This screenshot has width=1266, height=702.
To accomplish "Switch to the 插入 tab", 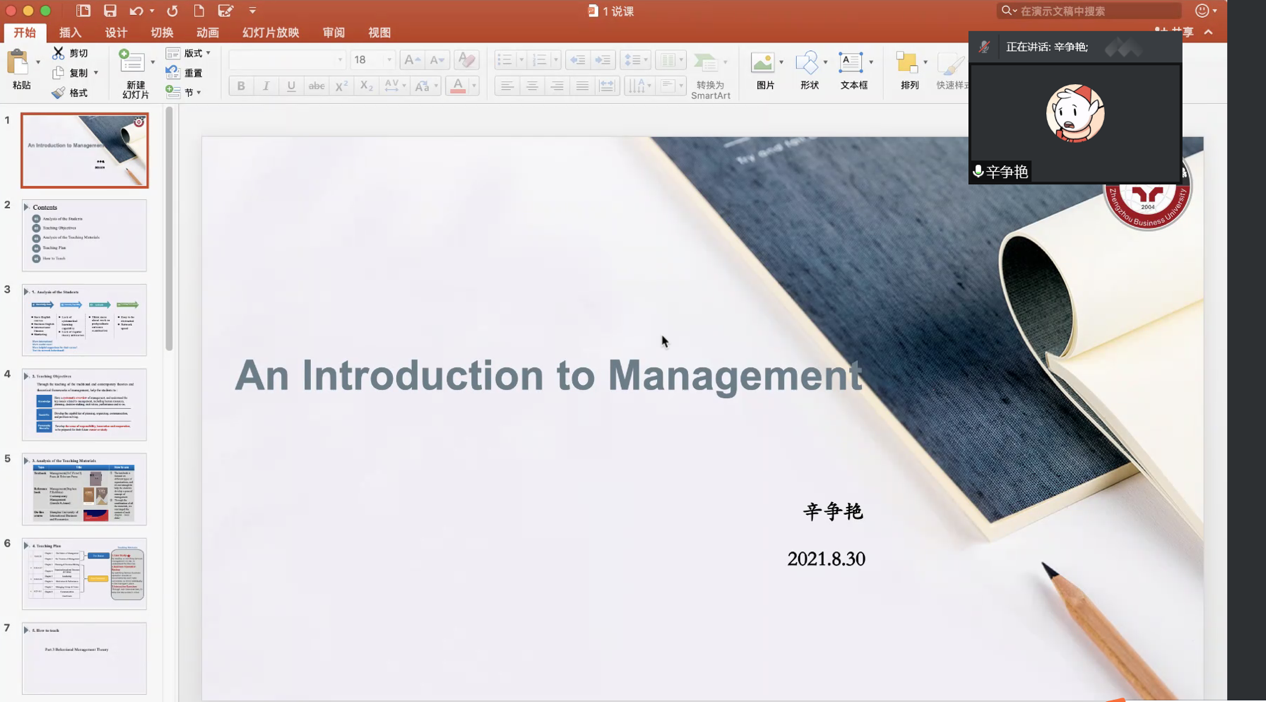I will click(x=70, y=33).
